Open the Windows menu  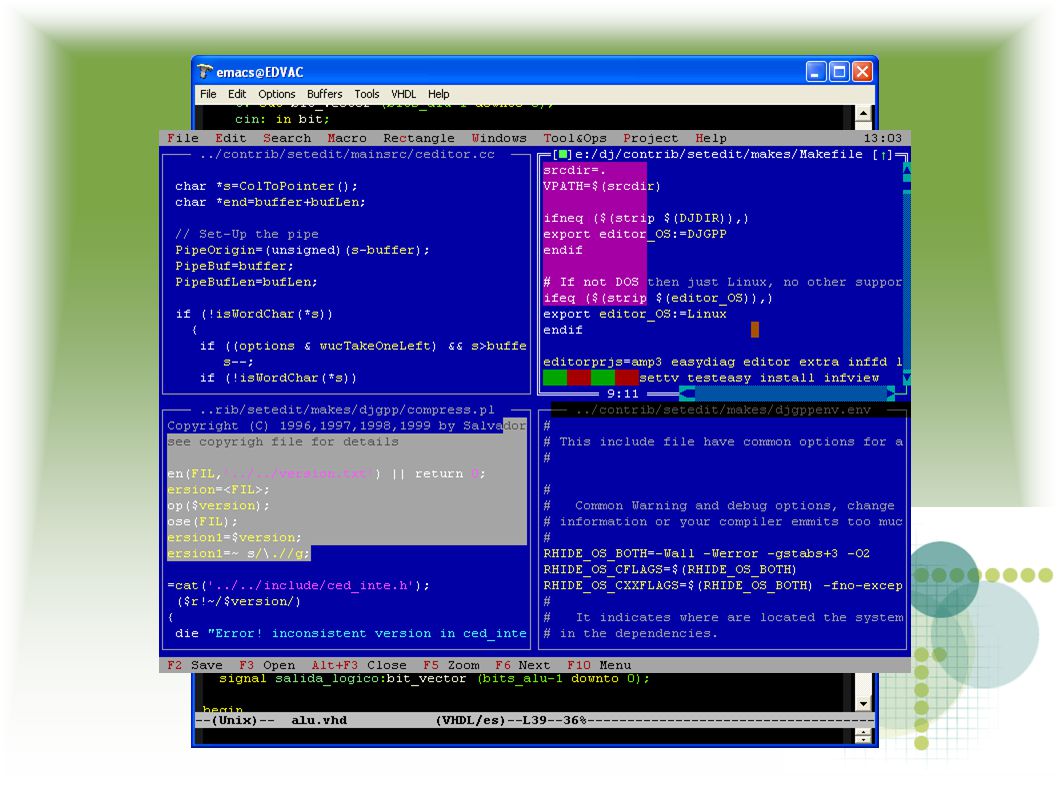499,138
